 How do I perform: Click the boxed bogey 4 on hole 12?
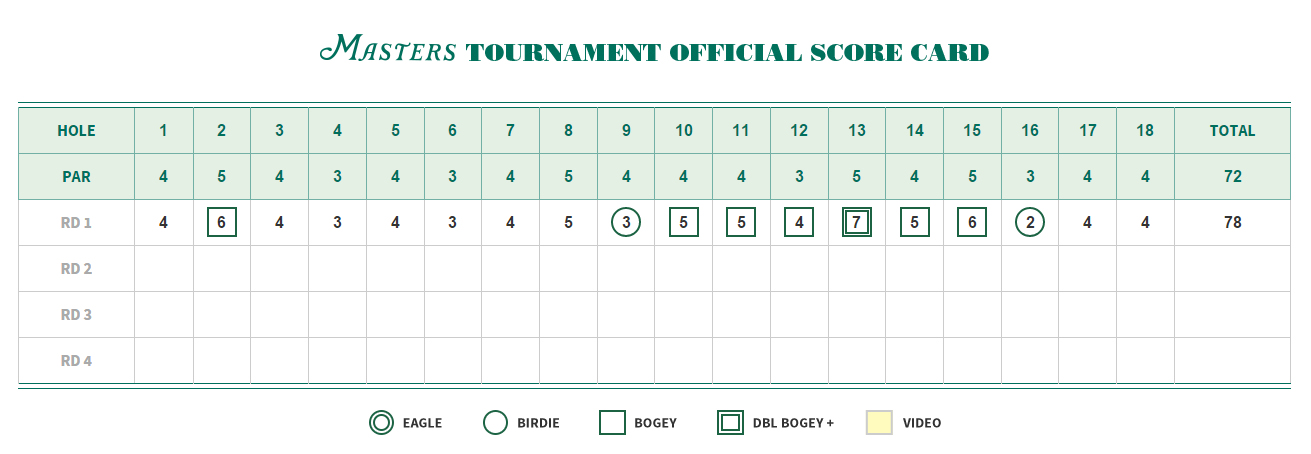click(x=798, y=223)
